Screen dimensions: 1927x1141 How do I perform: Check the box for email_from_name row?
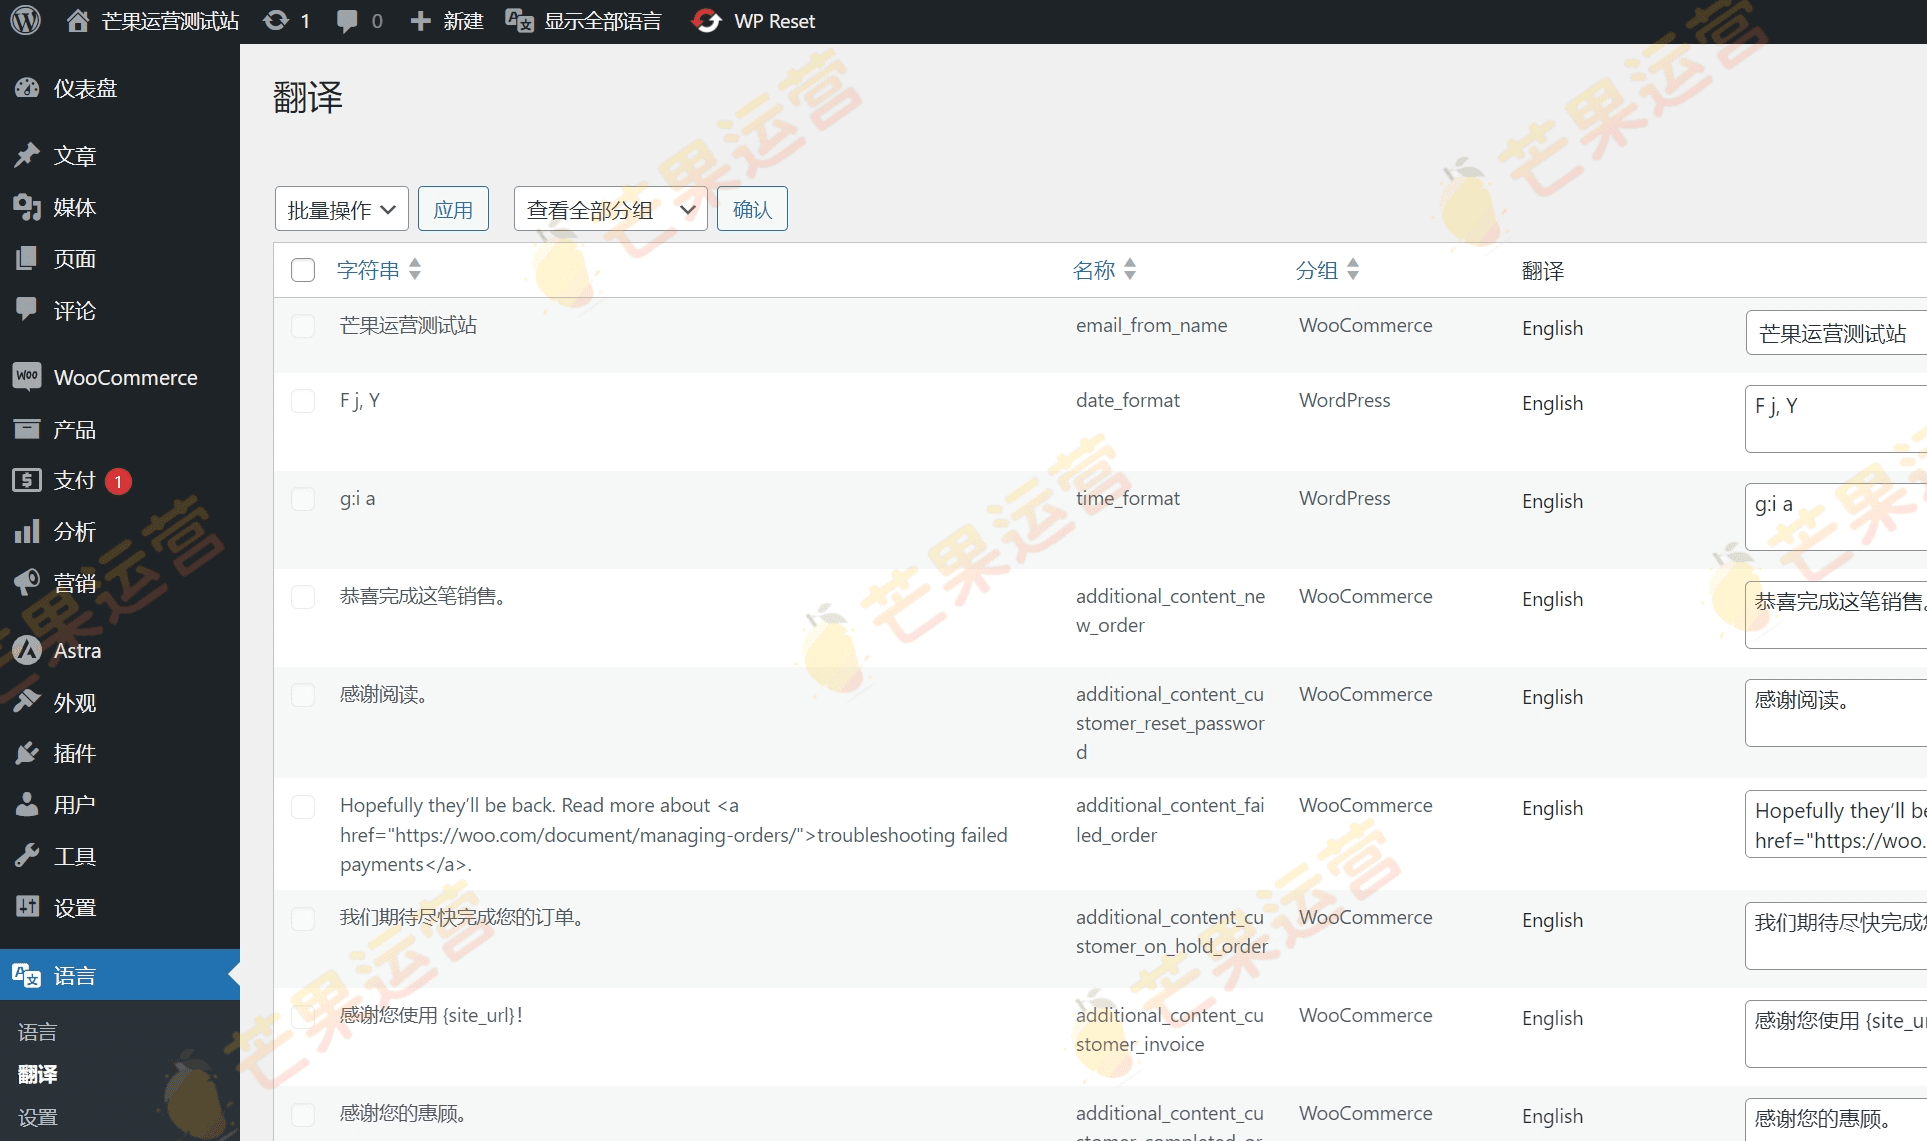pyautogui.click(x=303, y=326)
